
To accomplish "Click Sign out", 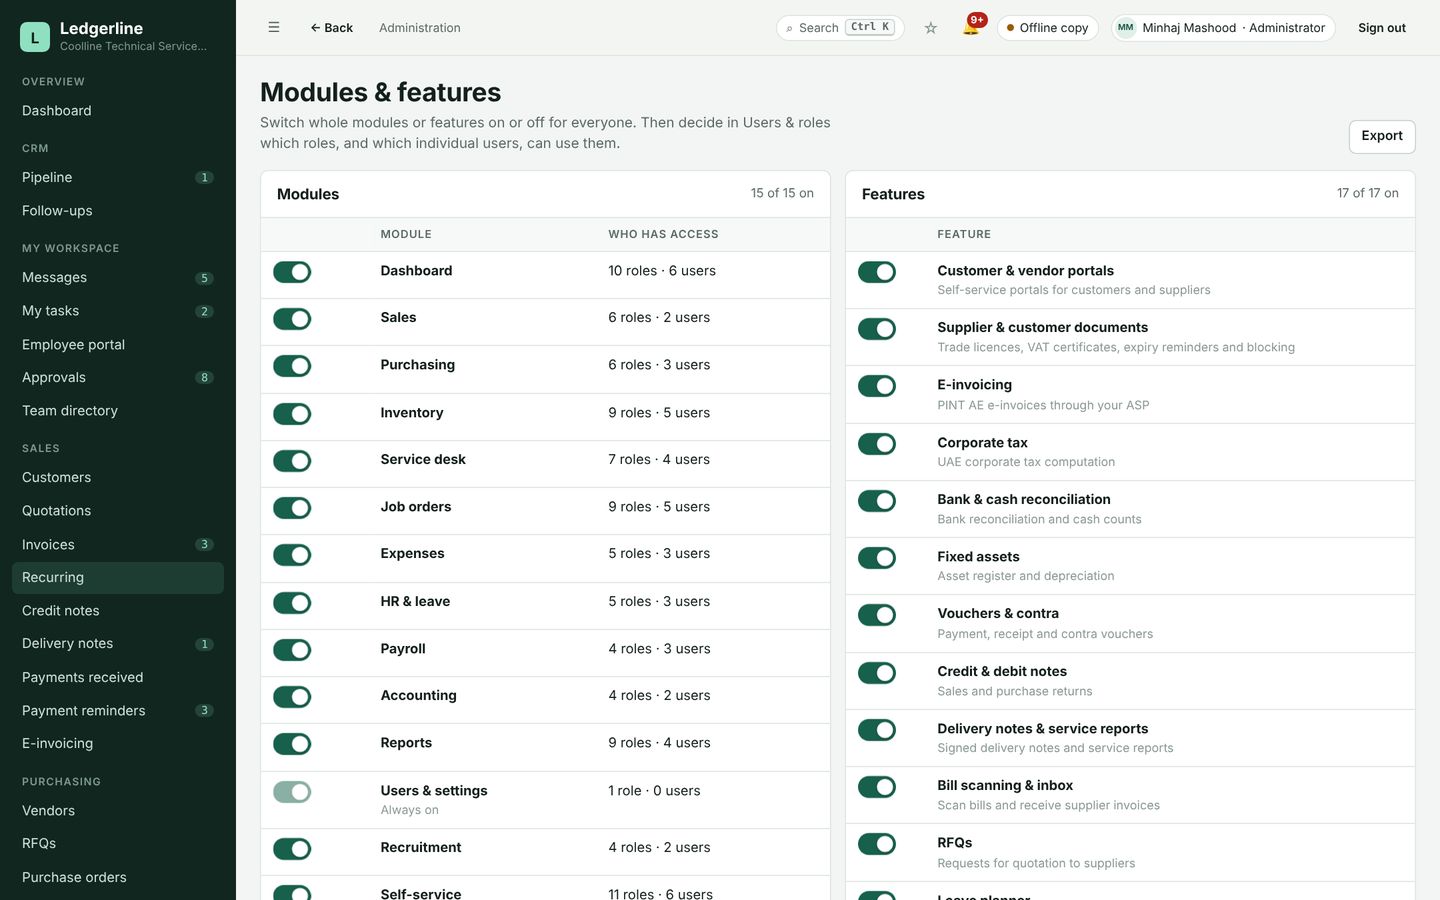I will [x=1381, y=28].
